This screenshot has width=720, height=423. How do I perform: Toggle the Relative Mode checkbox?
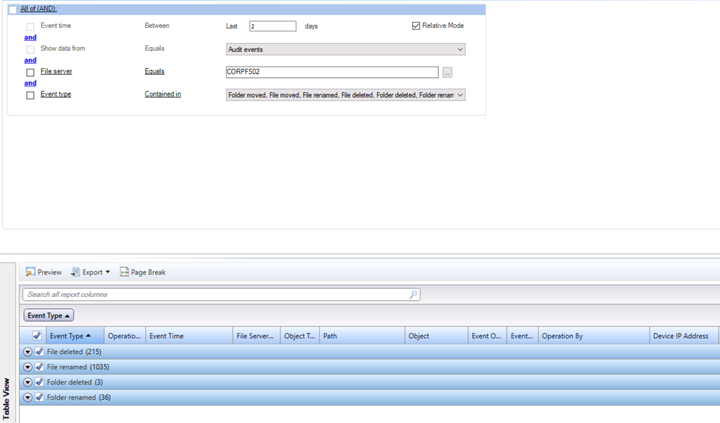(x=416, y=26)
